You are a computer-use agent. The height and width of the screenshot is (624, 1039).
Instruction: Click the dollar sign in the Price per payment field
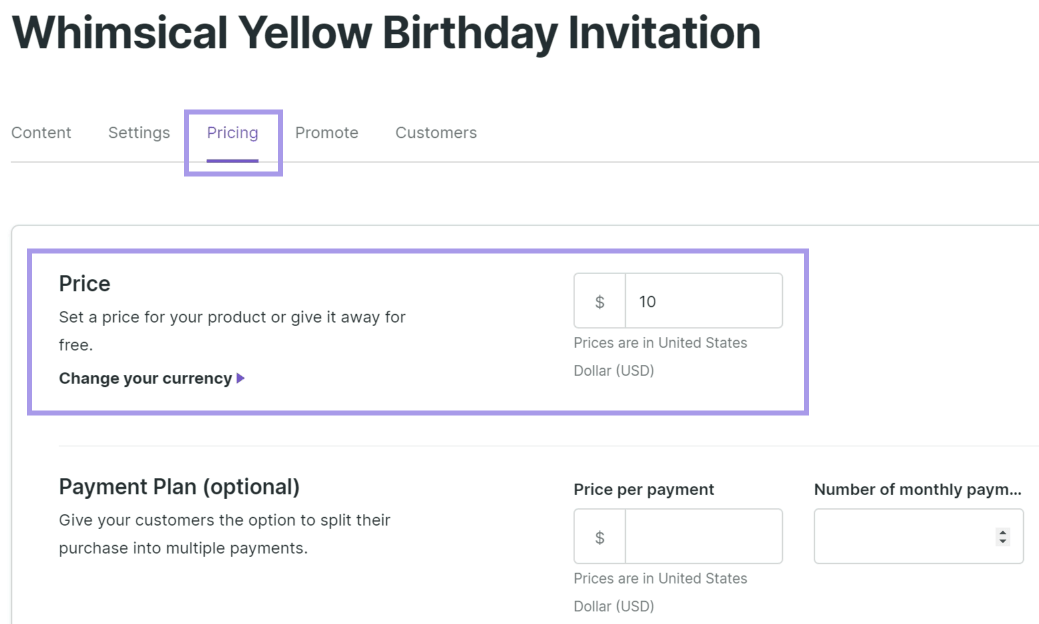600,537
